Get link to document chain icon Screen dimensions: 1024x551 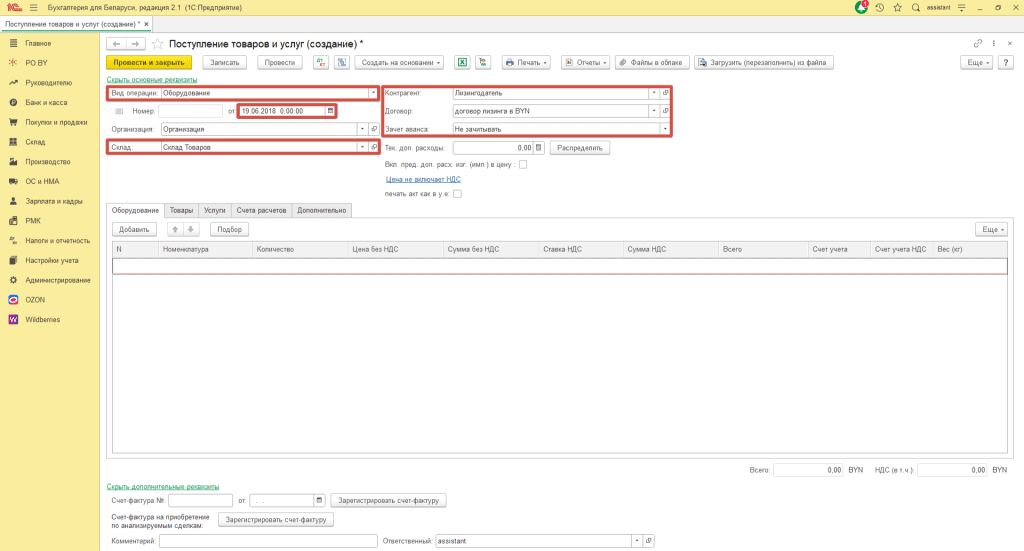tap(978, 44)
